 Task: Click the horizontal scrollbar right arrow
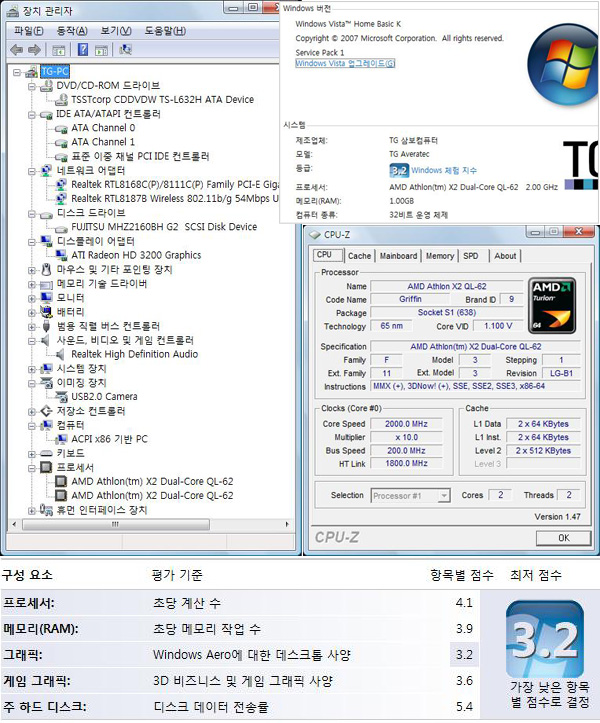coord(287,524)
